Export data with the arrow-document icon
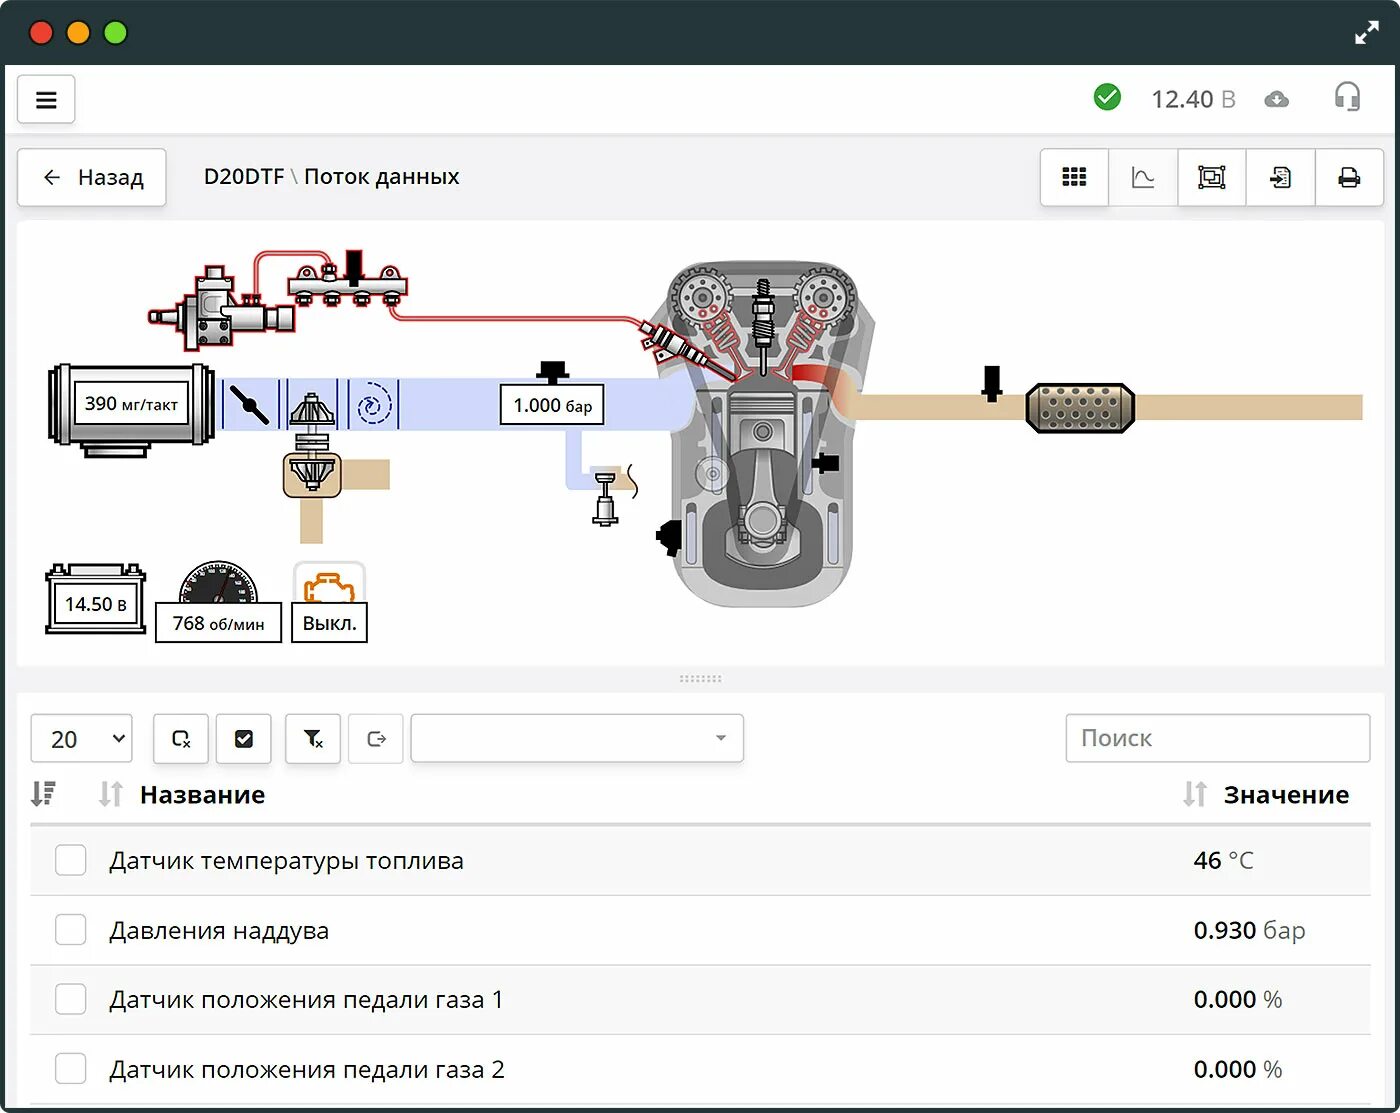This screenshot has width=1400, height=1113. (x=1281, y=177)
